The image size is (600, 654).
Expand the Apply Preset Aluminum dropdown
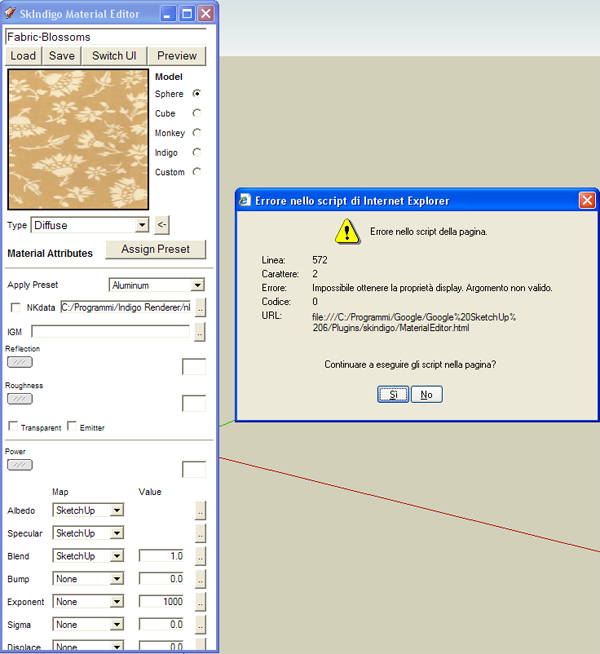pos(156,285)
